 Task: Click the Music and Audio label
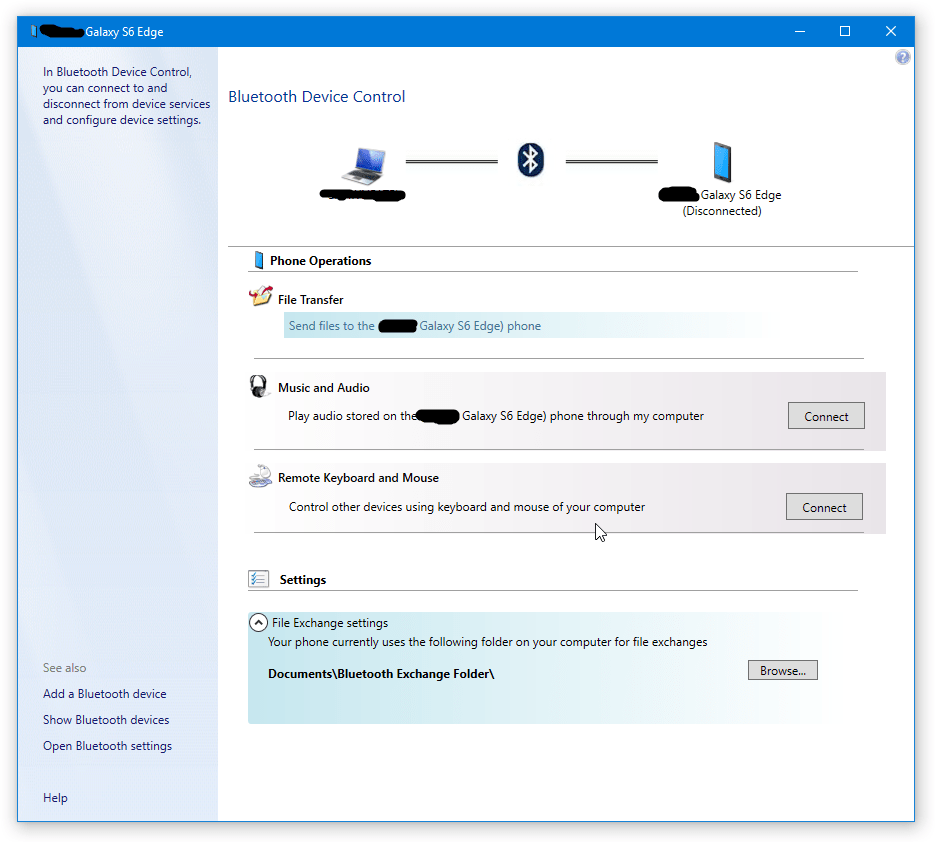(x=323, y=388)
